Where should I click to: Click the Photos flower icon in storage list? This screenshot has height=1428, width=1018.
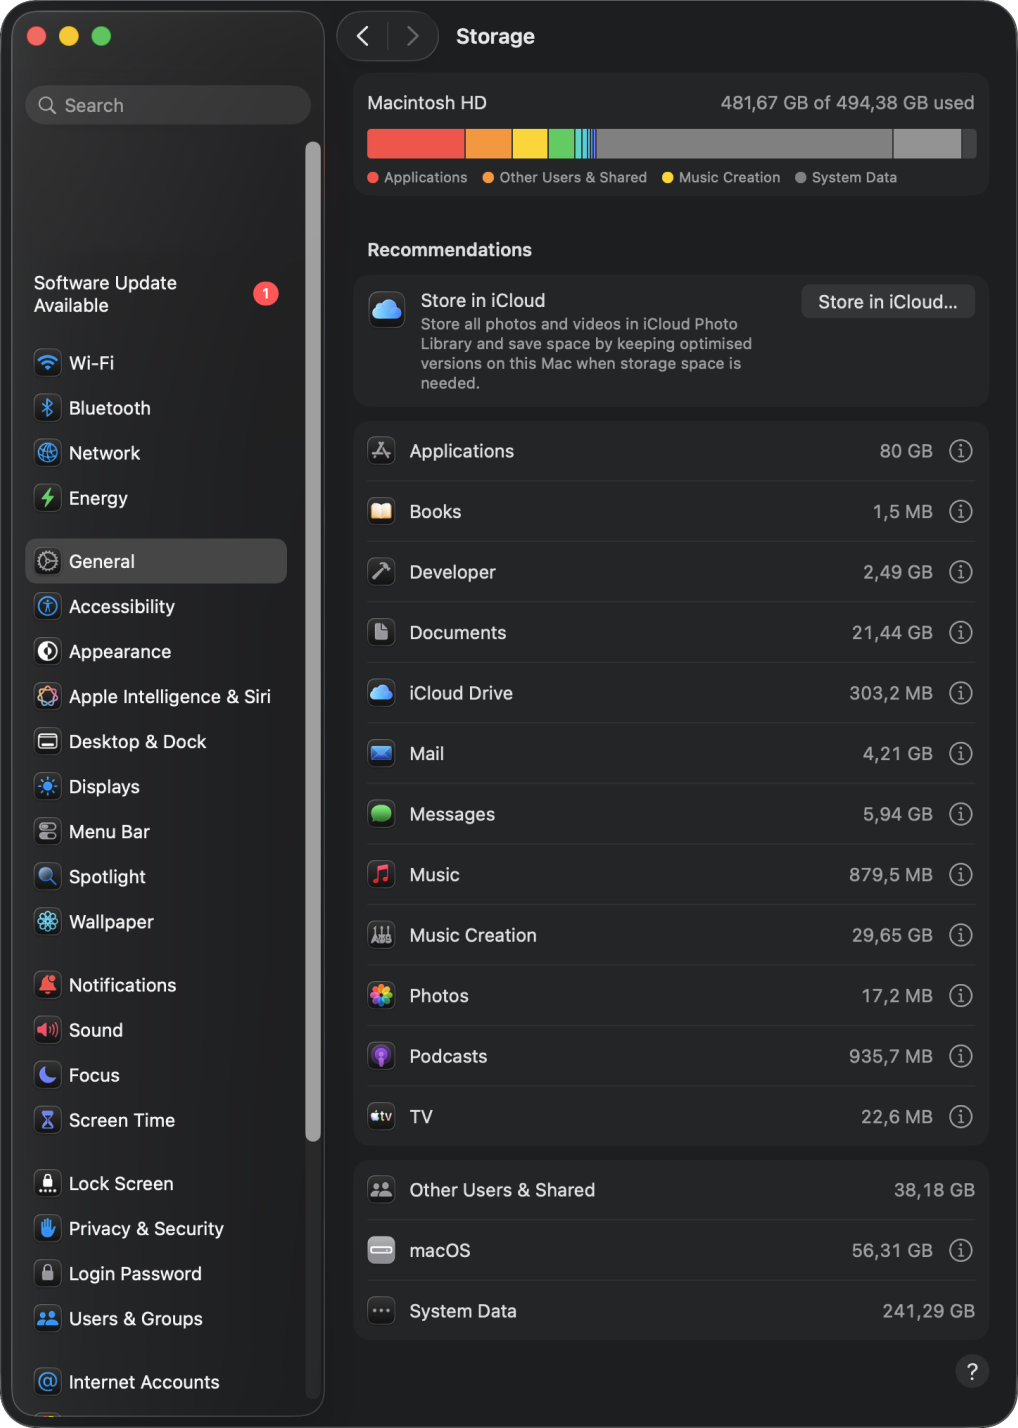[381, 995]
